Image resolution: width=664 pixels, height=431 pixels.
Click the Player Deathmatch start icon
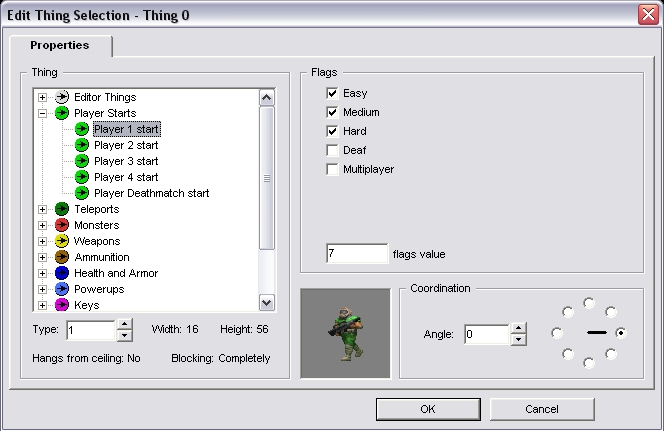[x=82, y=193]
